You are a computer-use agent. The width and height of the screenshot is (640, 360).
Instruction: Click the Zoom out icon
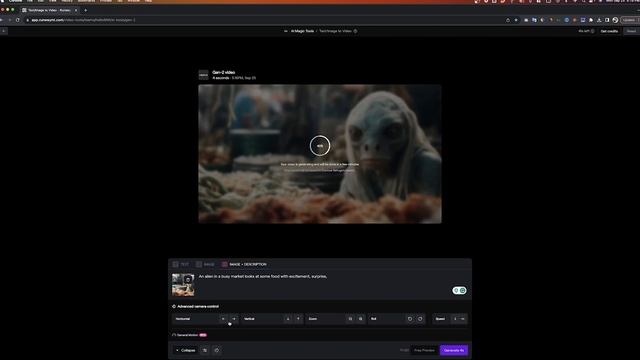pos(350,319)
